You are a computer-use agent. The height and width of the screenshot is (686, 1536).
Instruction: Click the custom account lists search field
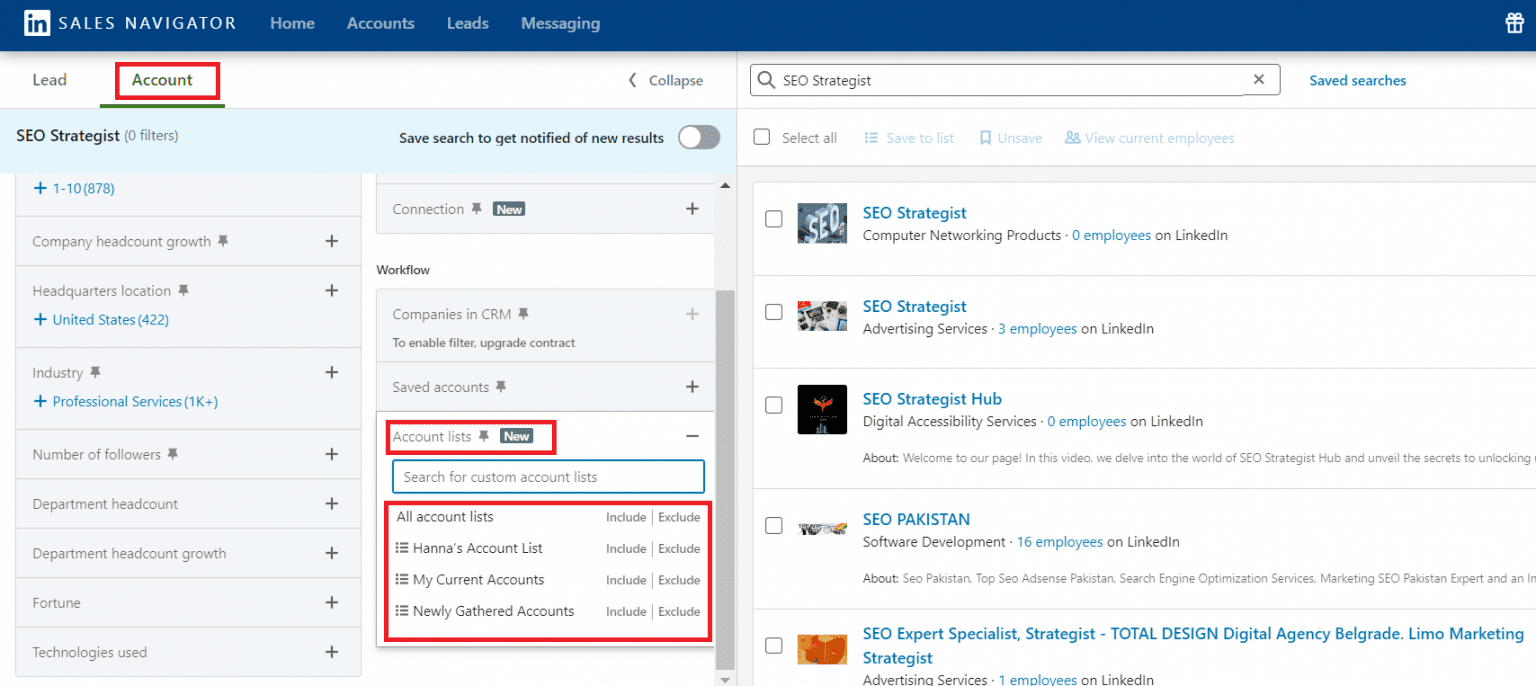coord(547,477)
